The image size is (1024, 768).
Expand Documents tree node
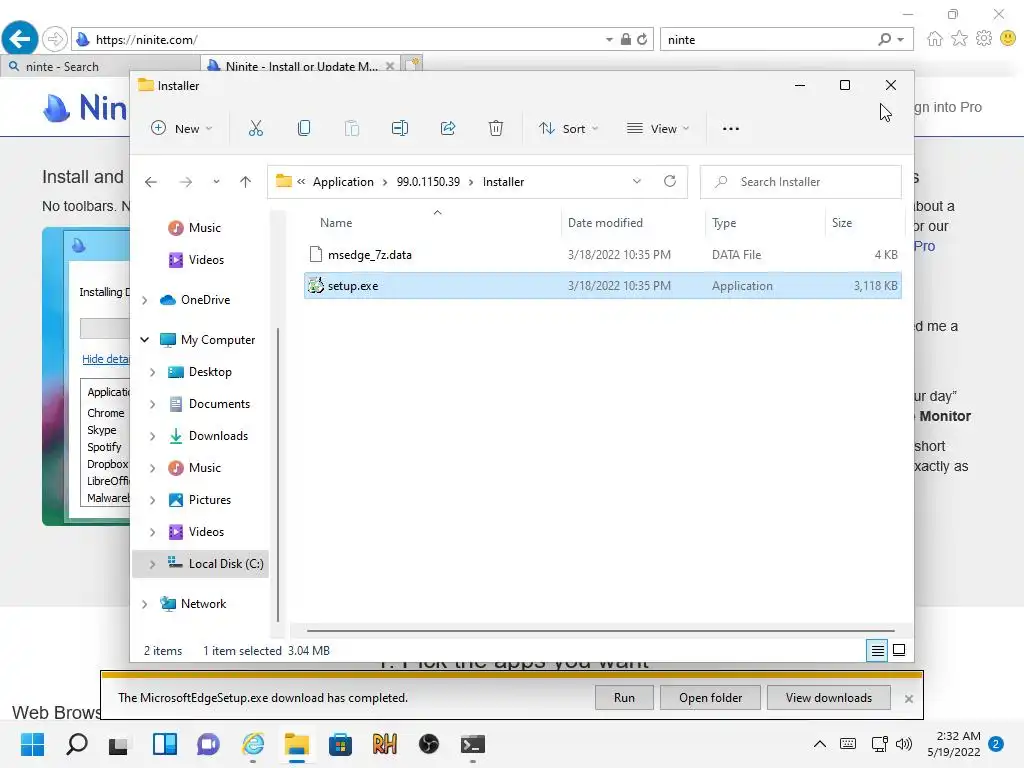(152, 404)
